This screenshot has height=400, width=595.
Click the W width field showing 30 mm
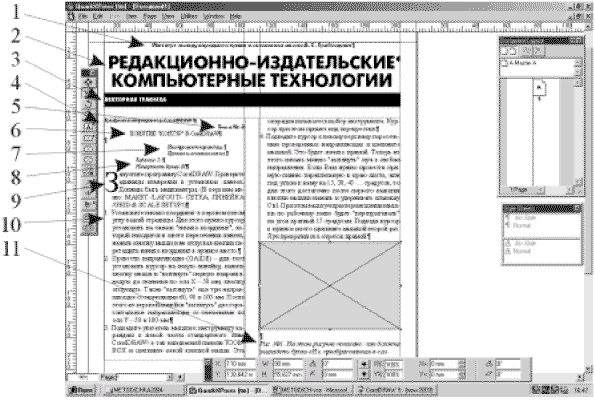click(x=288, y=364)
